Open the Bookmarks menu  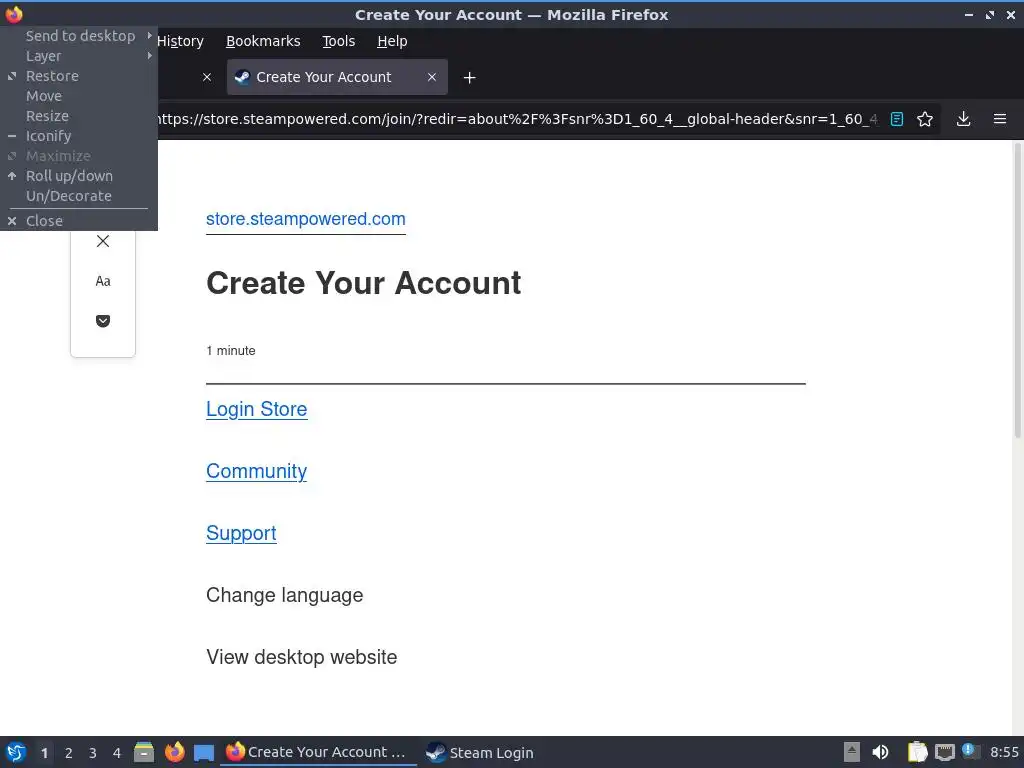(x=263, y=41)
